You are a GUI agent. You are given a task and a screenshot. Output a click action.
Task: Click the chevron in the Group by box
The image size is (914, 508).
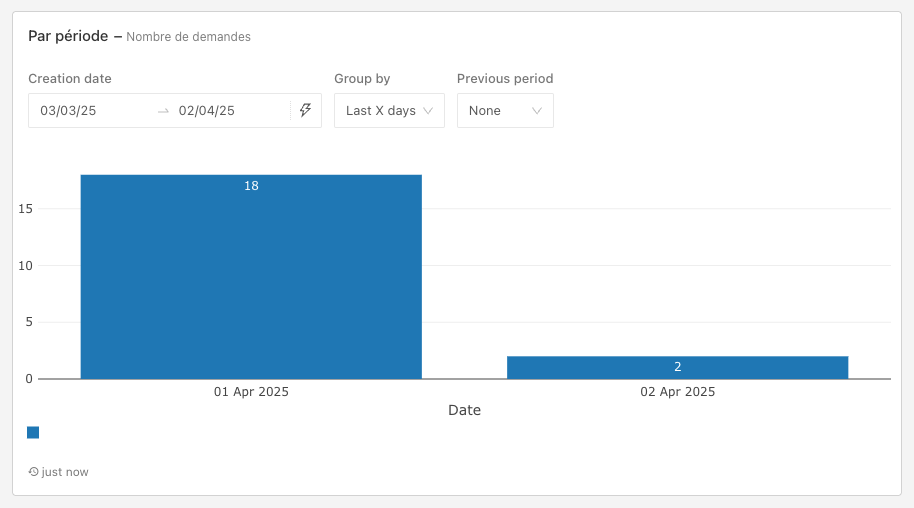point(429,111)
